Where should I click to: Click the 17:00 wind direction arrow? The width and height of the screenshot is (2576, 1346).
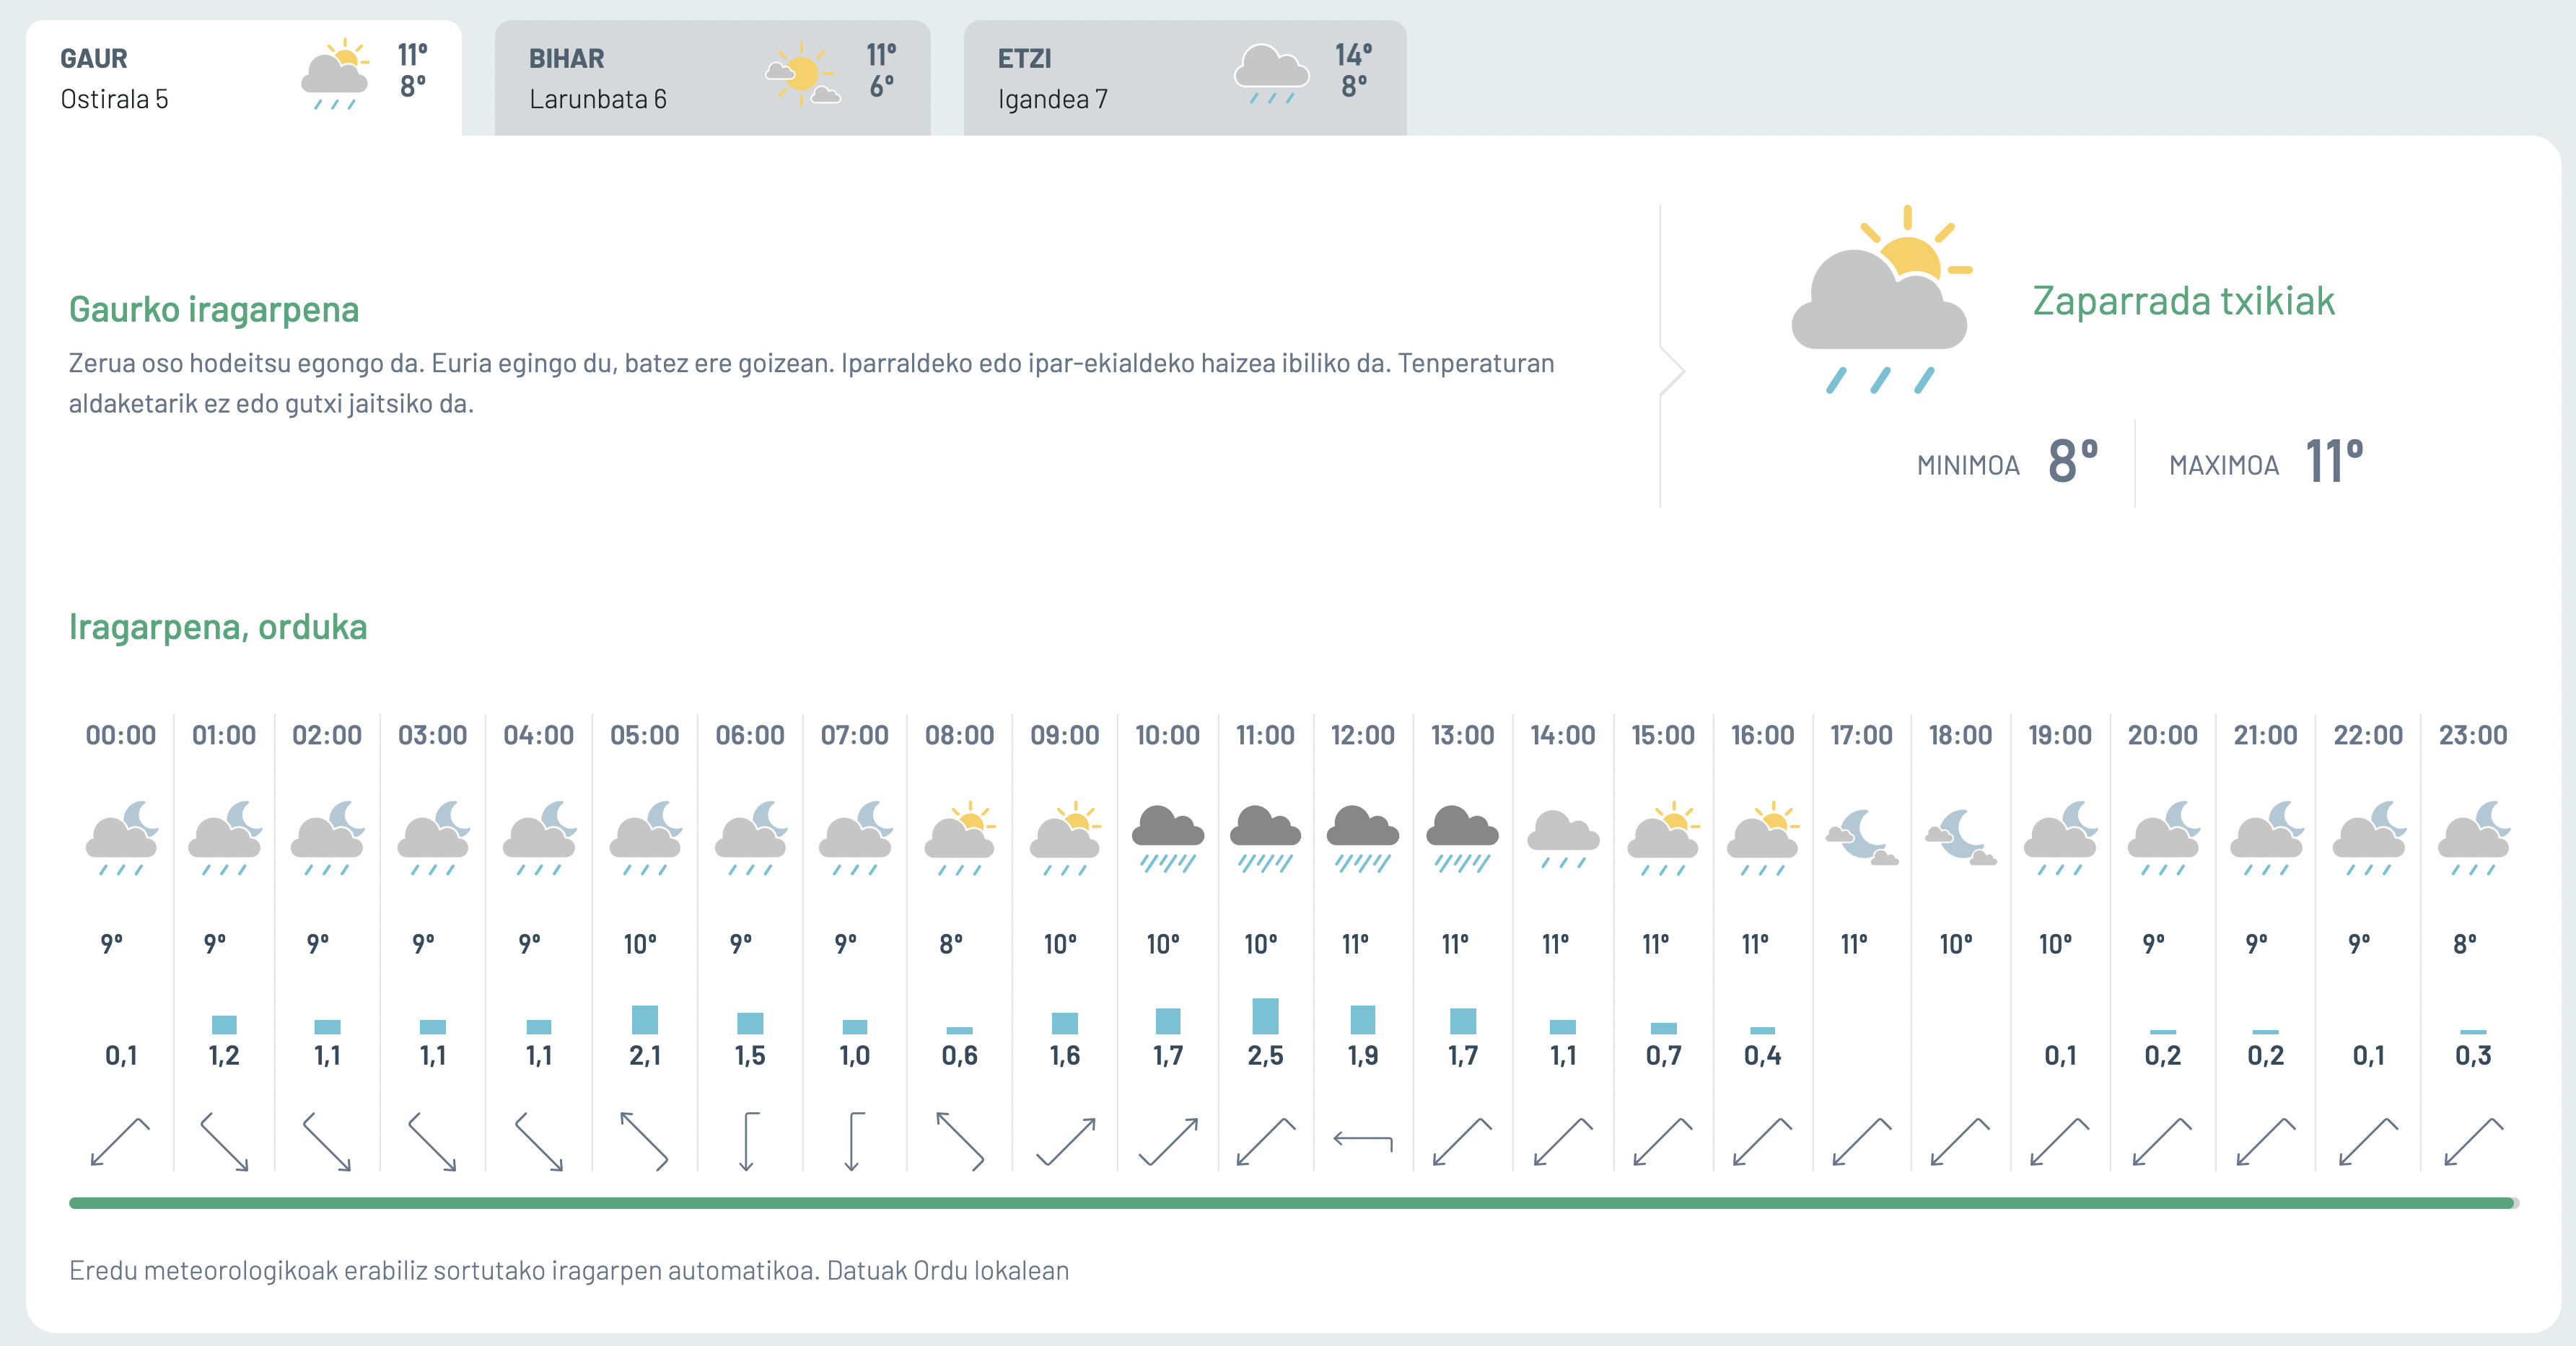(1861, 1141)
